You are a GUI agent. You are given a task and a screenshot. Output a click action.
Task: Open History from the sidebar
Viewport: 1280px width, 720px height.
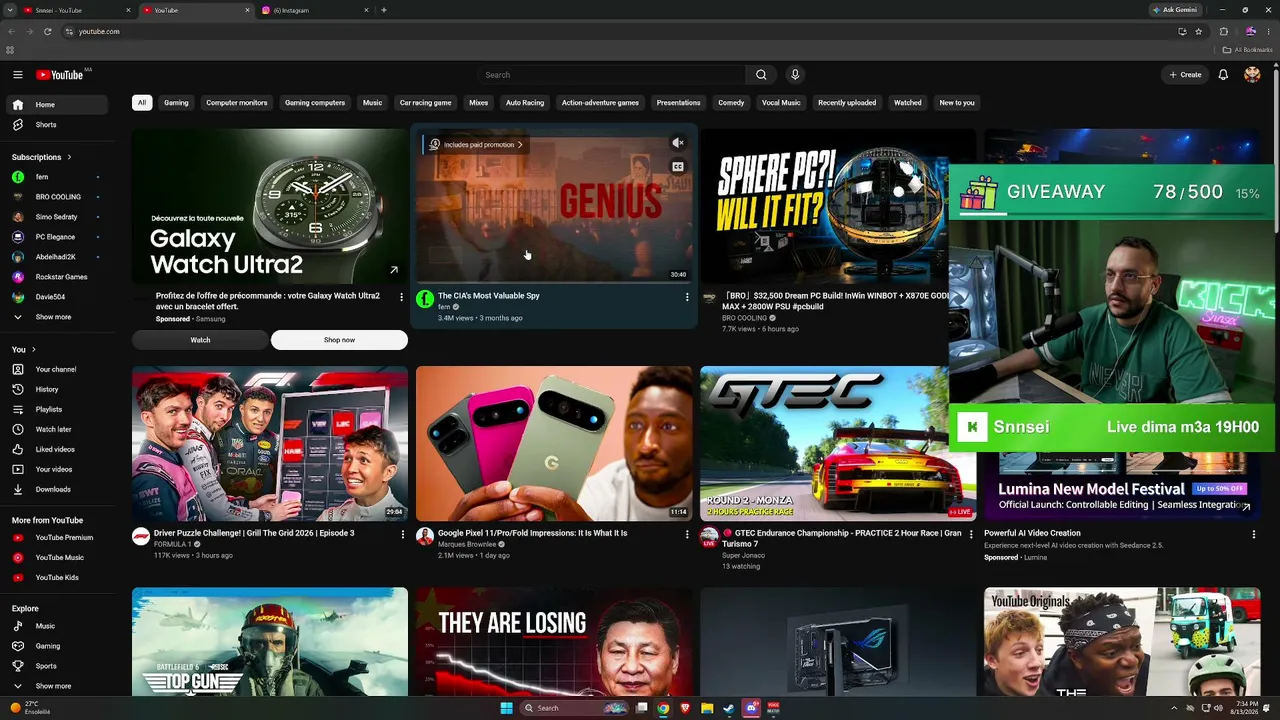tap(58, 389)
